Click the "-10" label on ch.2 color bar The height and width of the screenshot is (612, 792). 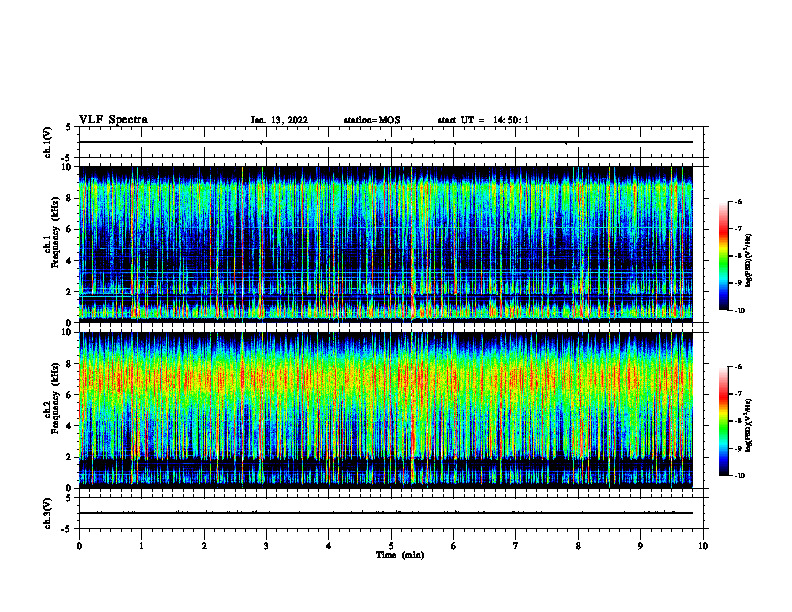click(740, 476)
